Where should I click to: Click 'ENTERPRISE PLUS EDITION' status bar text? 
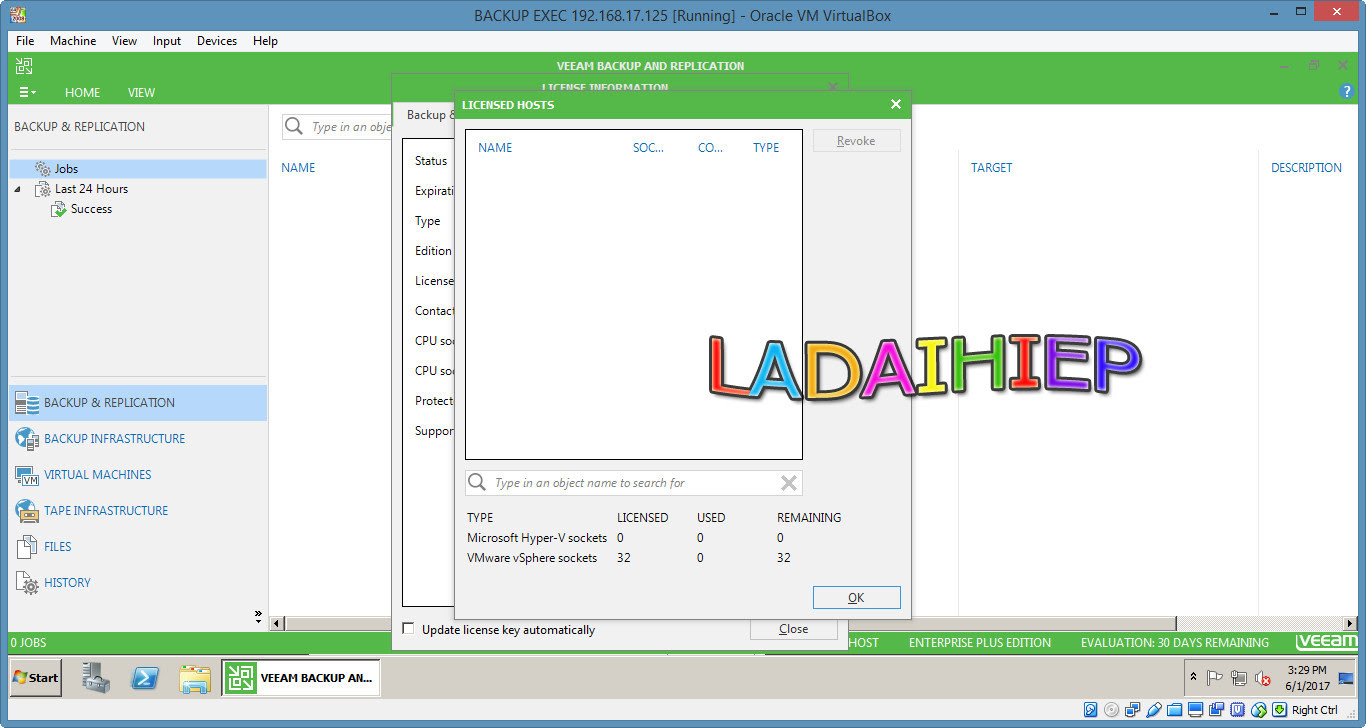pos(980,643)
